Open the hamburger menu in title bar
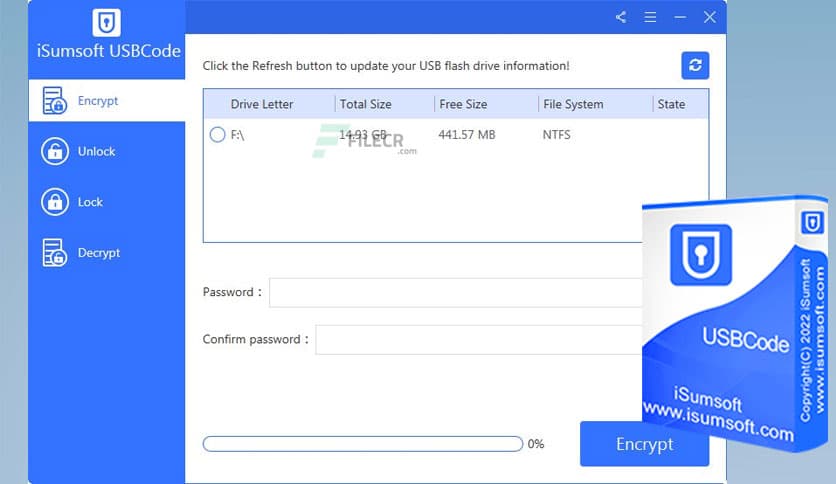The image size is (836, 484). pos(650,17)
